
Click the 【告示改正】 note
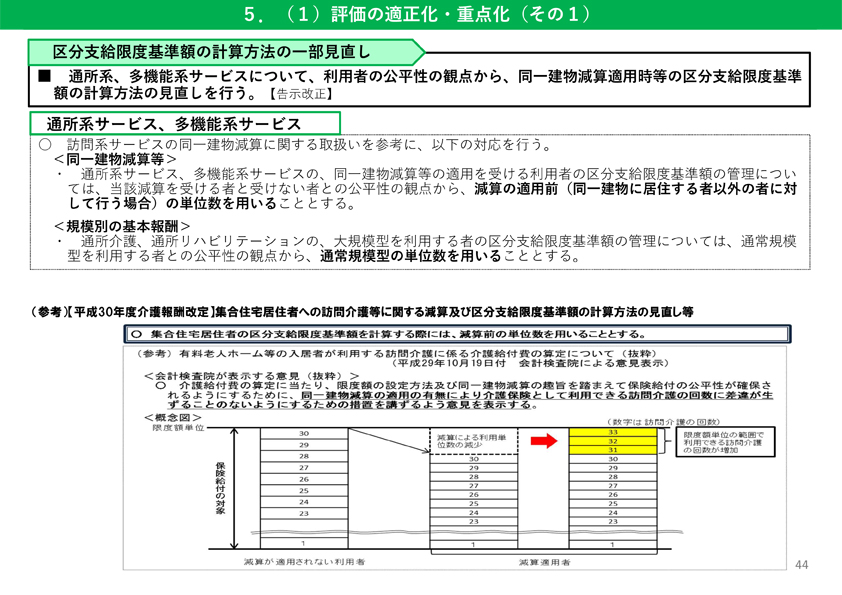pos(301,93)
